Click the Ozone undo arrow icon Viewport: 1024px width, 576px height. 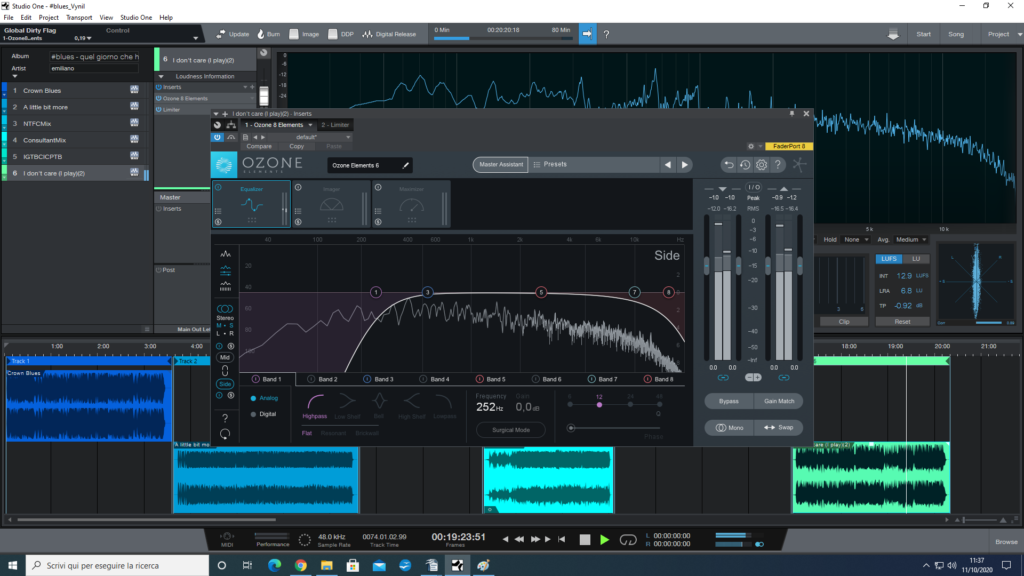pyautogui.click(x=728, y=165)
